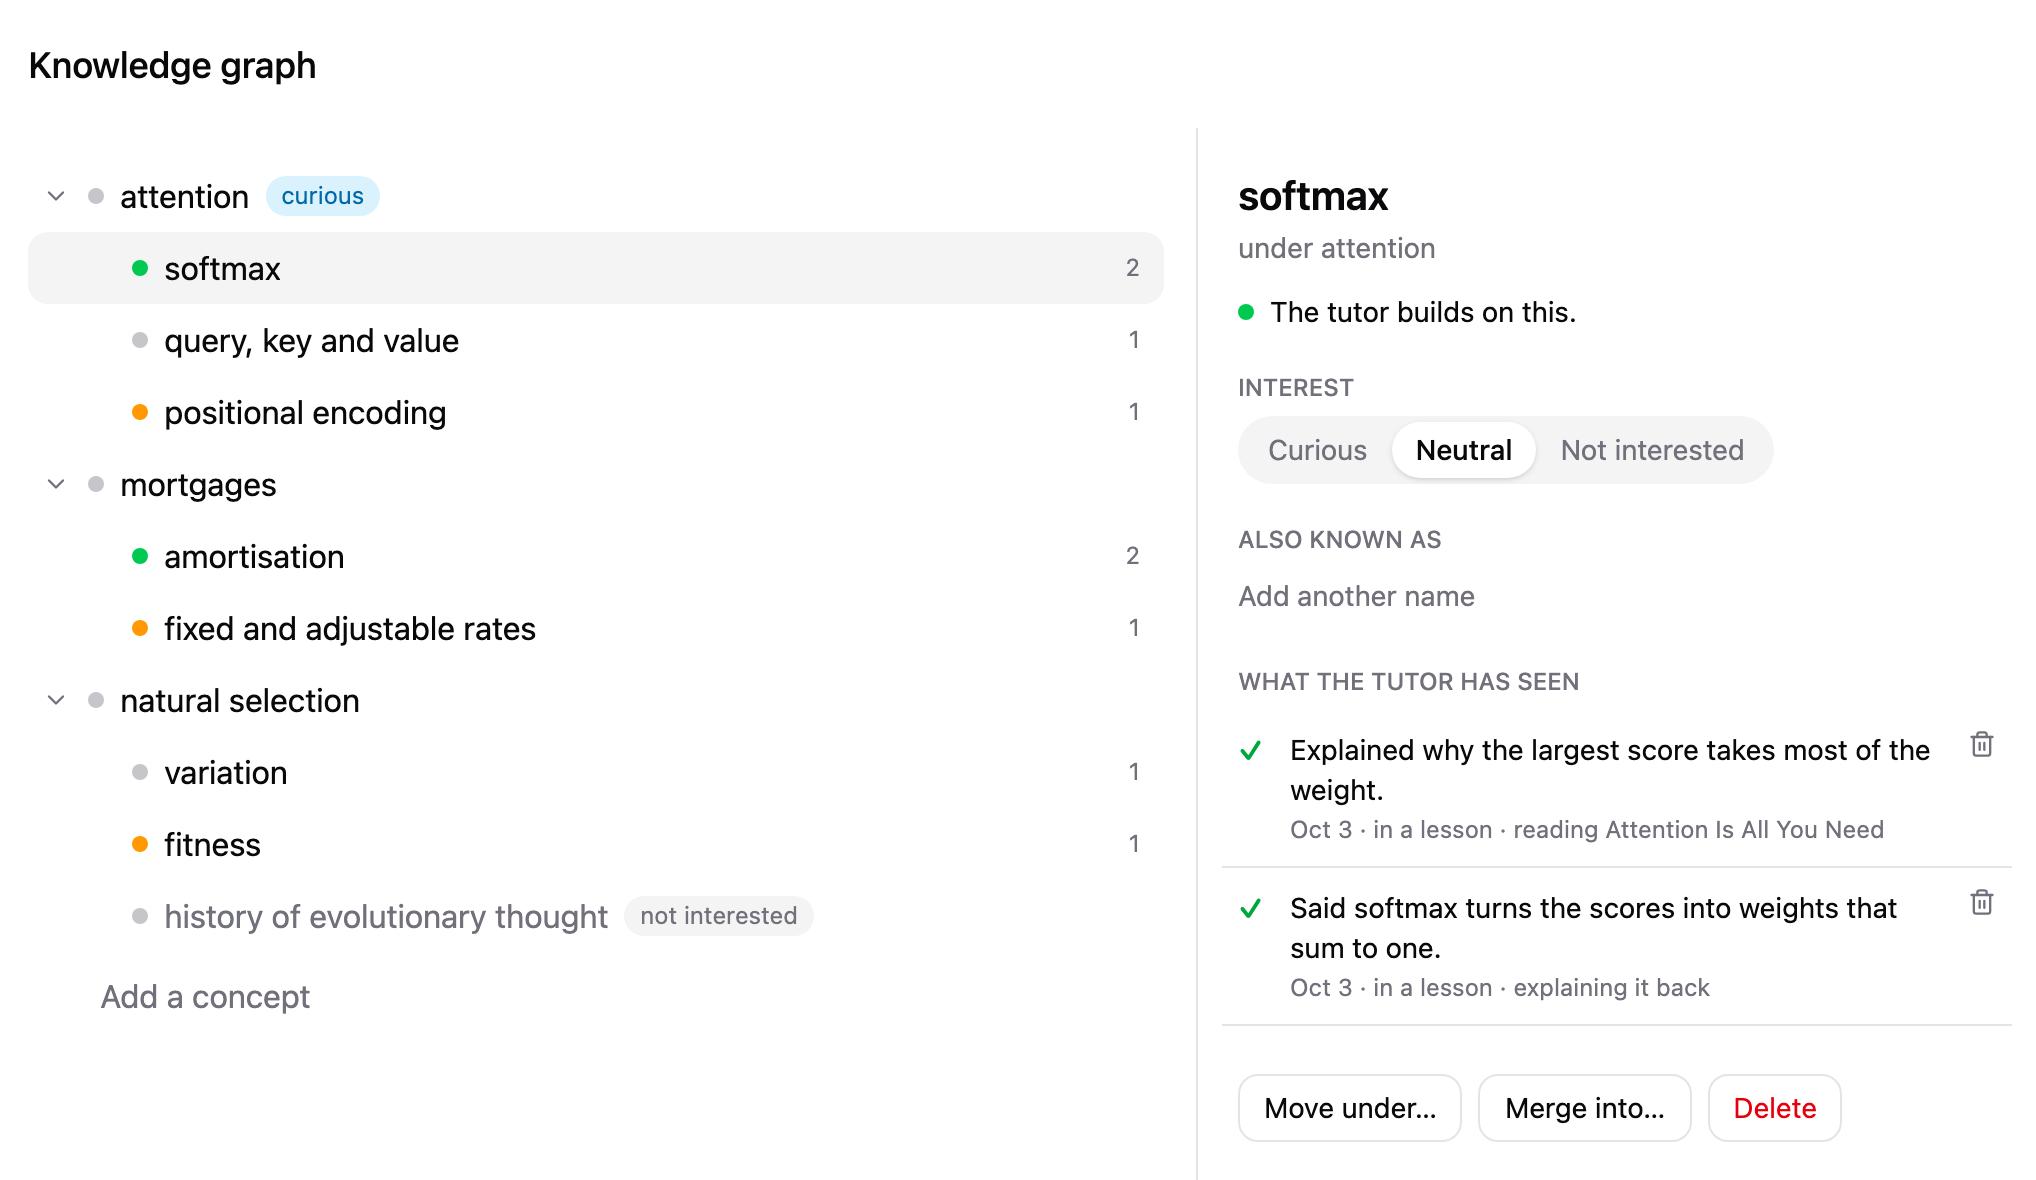Viewport: 2036px width, 1180px height.
Task: Collapse the mortgages concept group
Action: coord(56,484)
